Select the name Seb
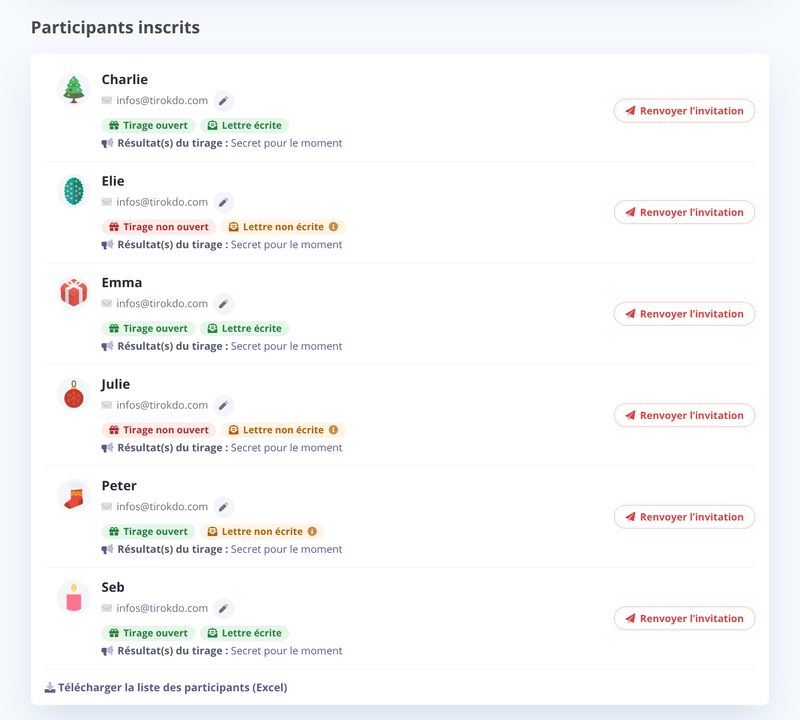Screen dimensions: 800x720 pos(113,587)
